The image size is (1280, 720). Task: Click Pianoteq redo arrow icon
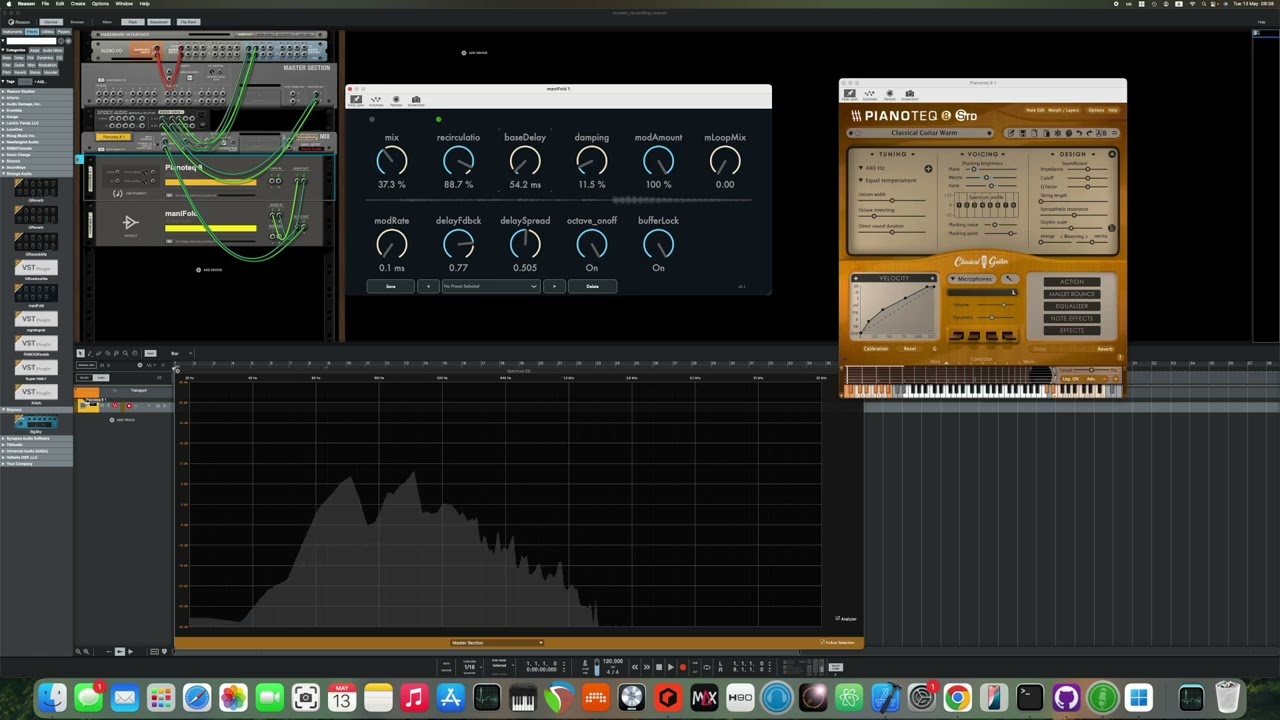pyautogui.click(x=1089, y=133)
